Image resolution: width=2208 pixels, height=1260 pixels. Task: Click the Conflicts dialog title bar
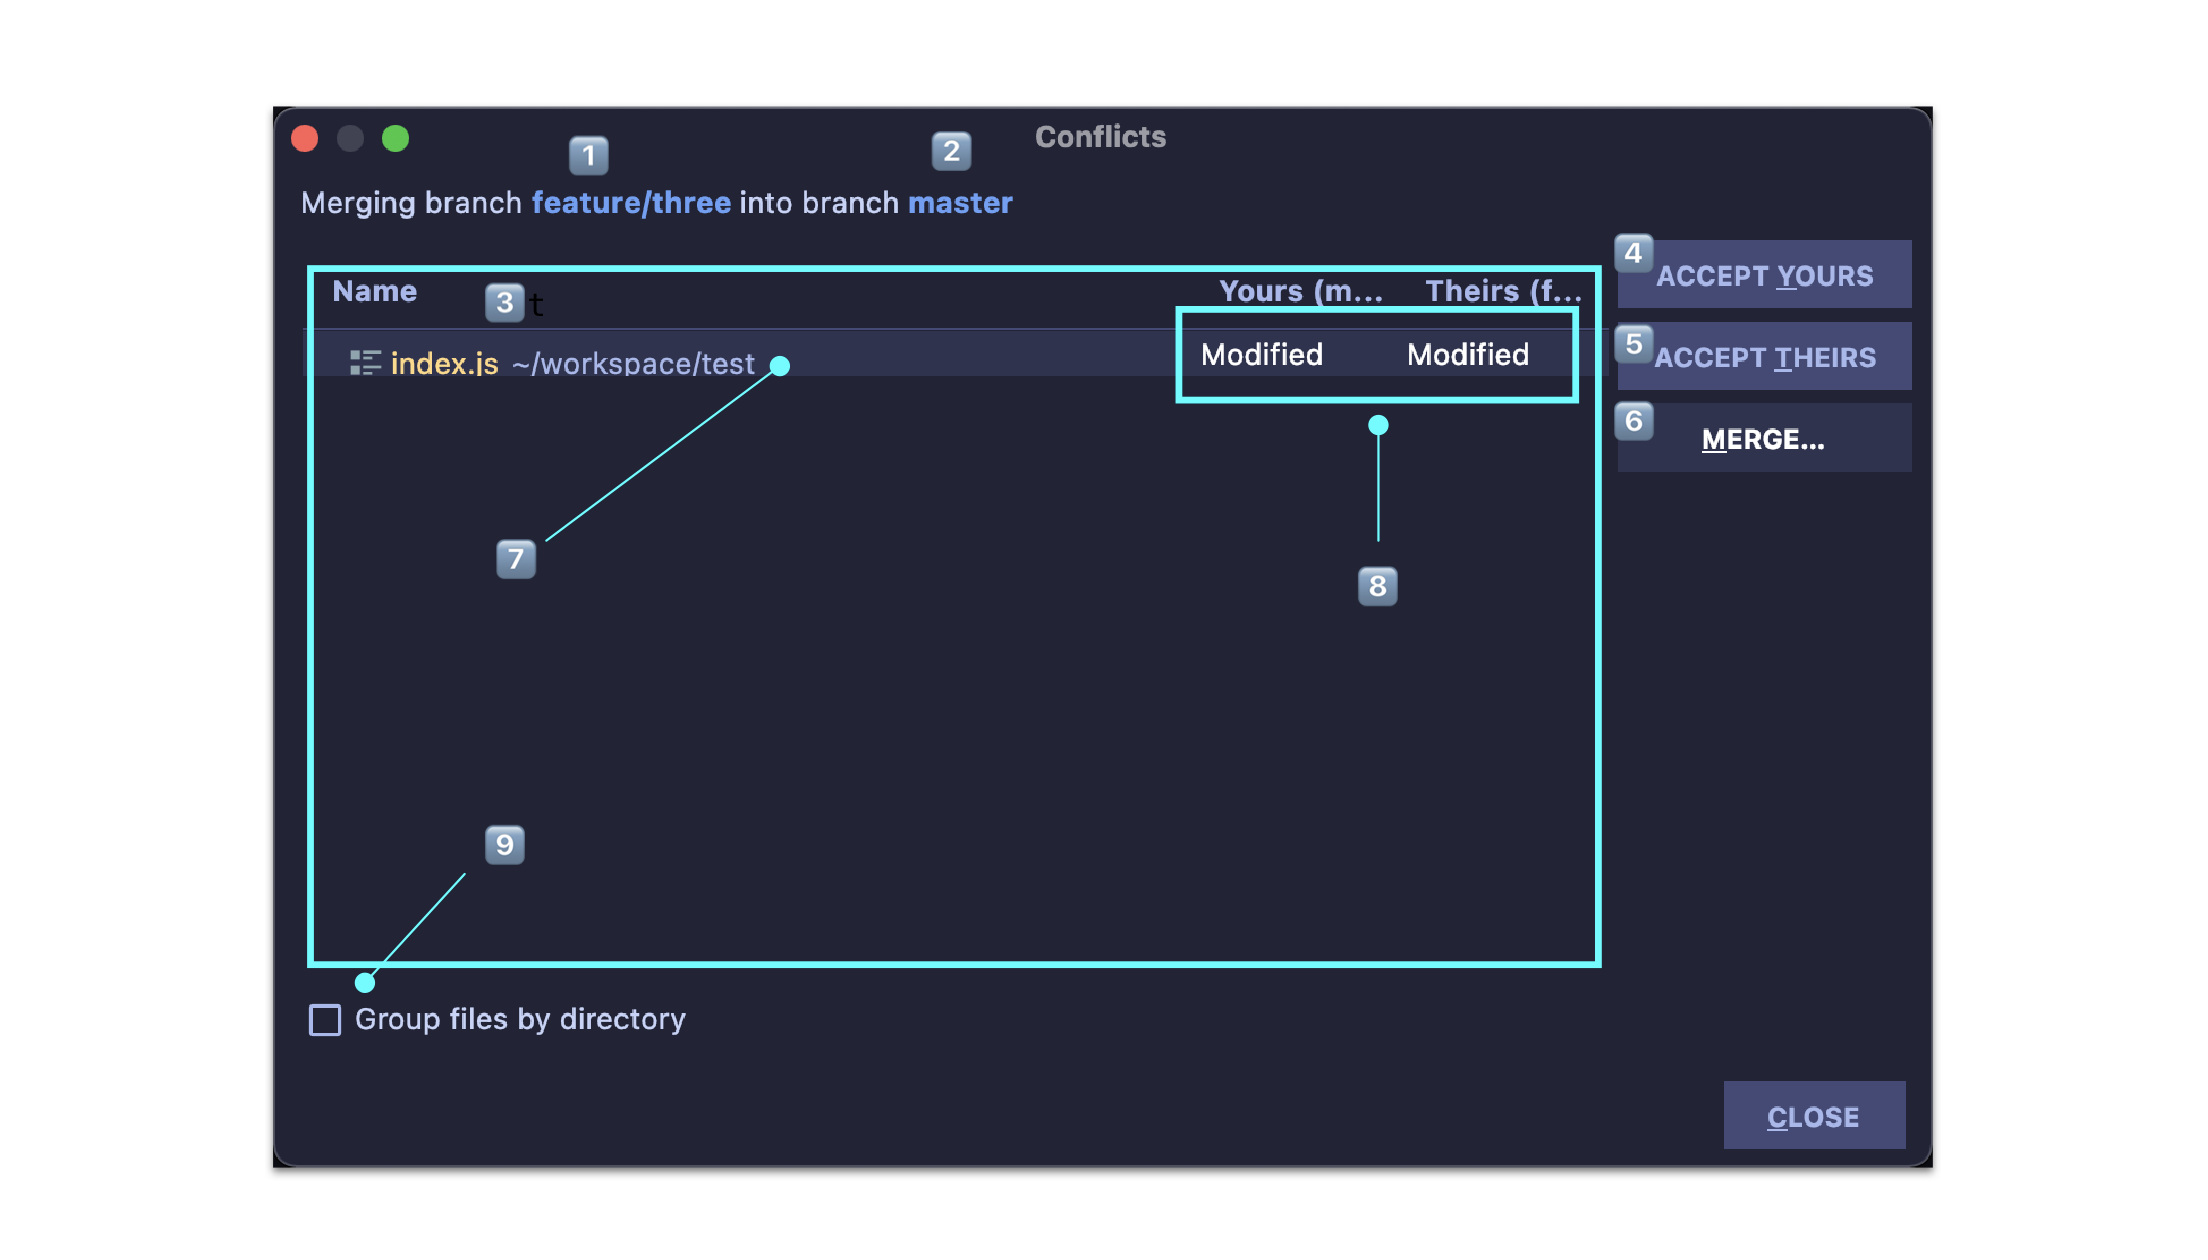[1100, 136]
